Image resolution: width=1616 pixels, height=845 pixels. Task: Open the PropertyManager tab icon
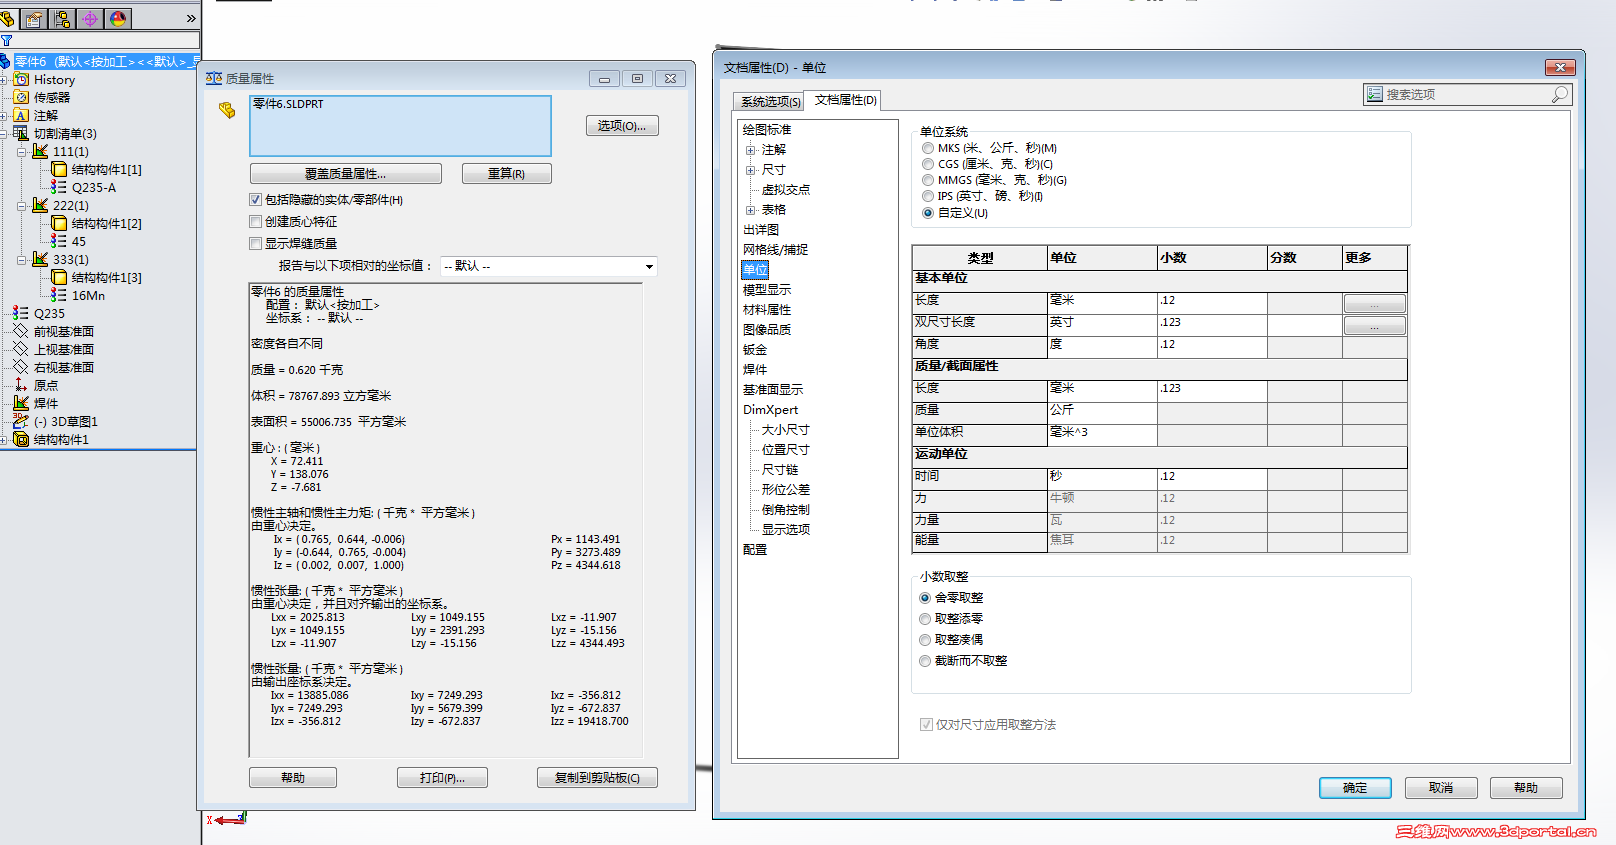coord(35,18)
